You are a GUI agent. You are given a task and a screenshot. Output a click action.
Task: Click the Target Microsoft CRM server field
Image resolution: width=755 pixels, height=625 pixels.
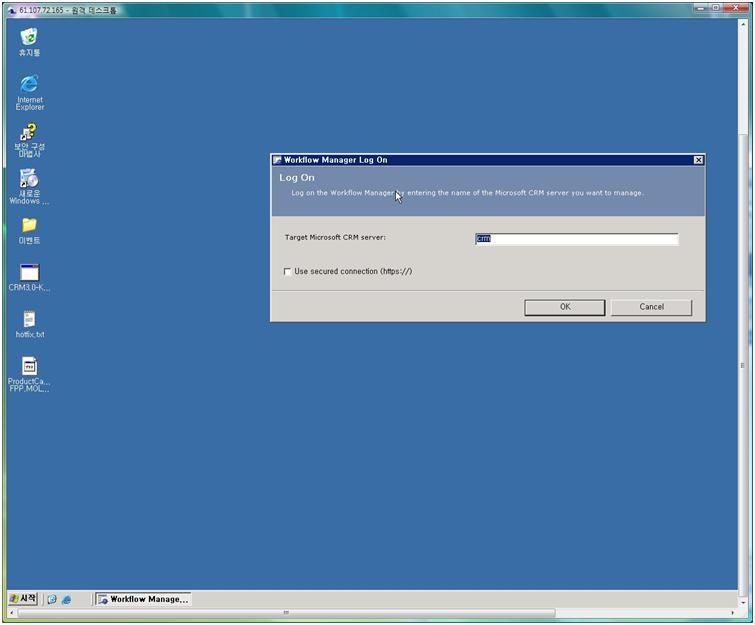click(x=576, y=239)
